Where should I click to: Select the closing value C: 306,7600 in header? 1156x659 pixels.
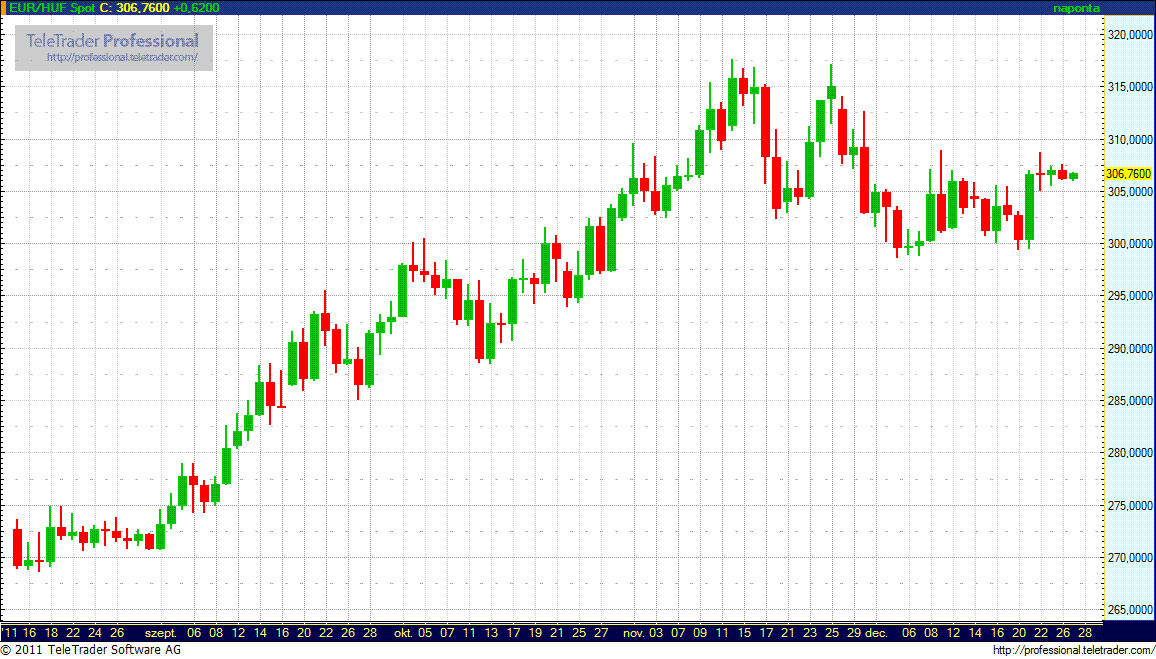pos(136,7)
